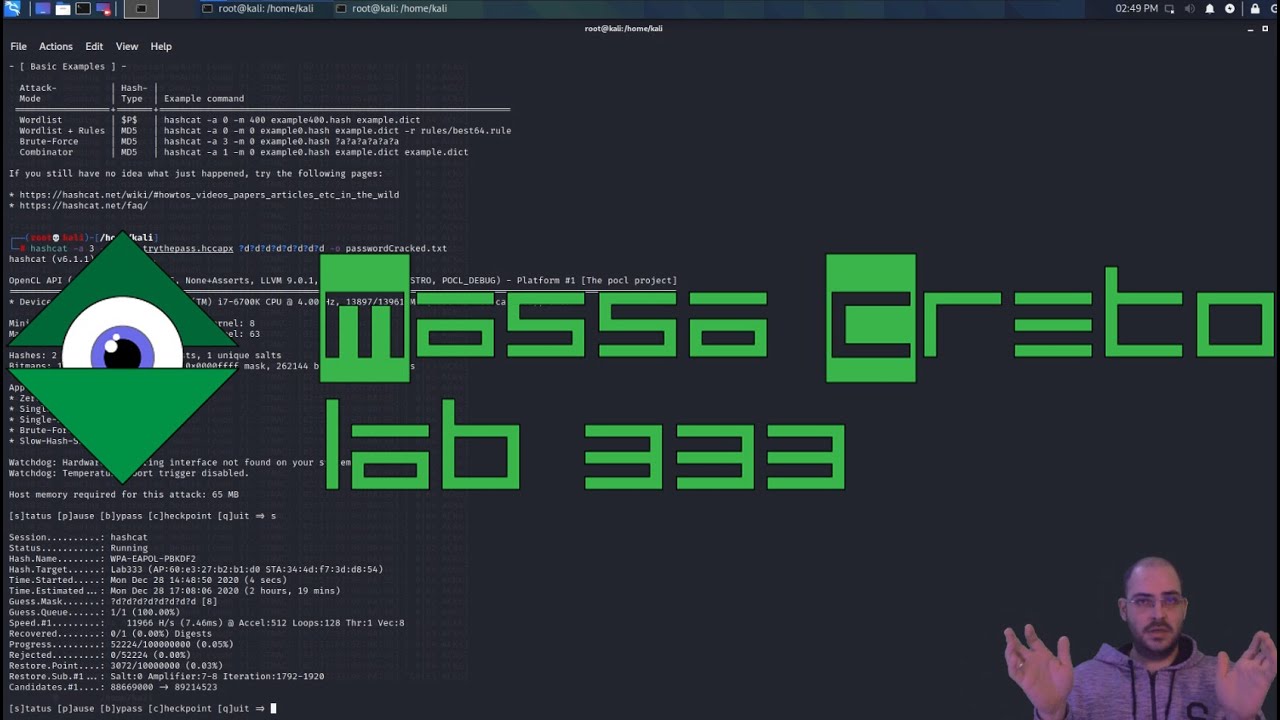Maximize the terminal window
This screenshot has height=720, width=1280.
1265,29
